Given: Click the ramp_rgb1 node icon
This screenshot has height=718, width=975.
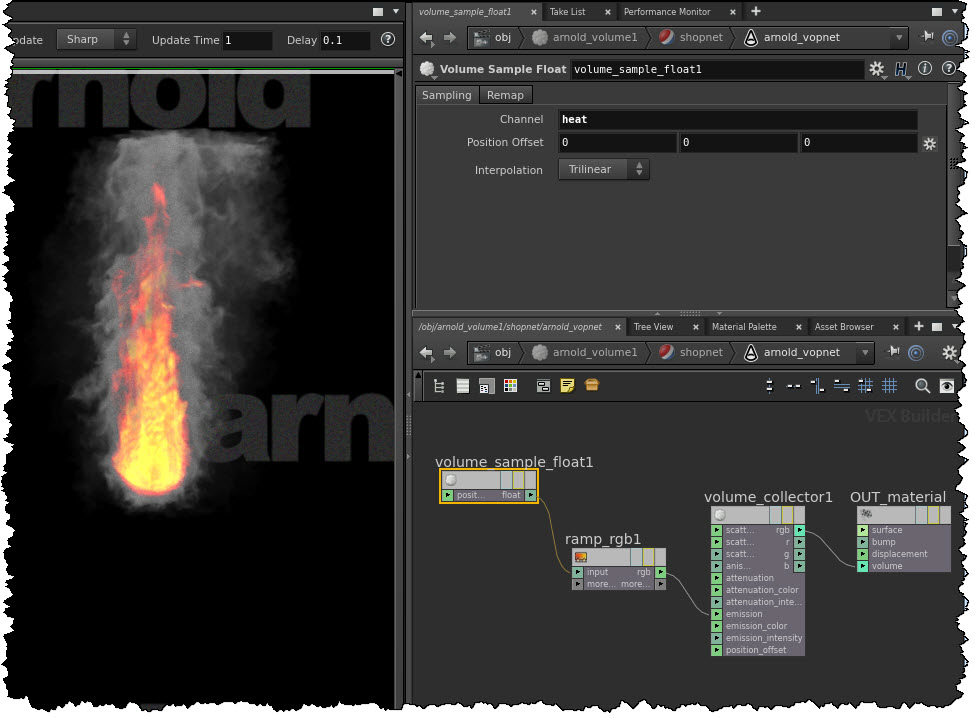Looking at the screenshot, I should [581, 557].
